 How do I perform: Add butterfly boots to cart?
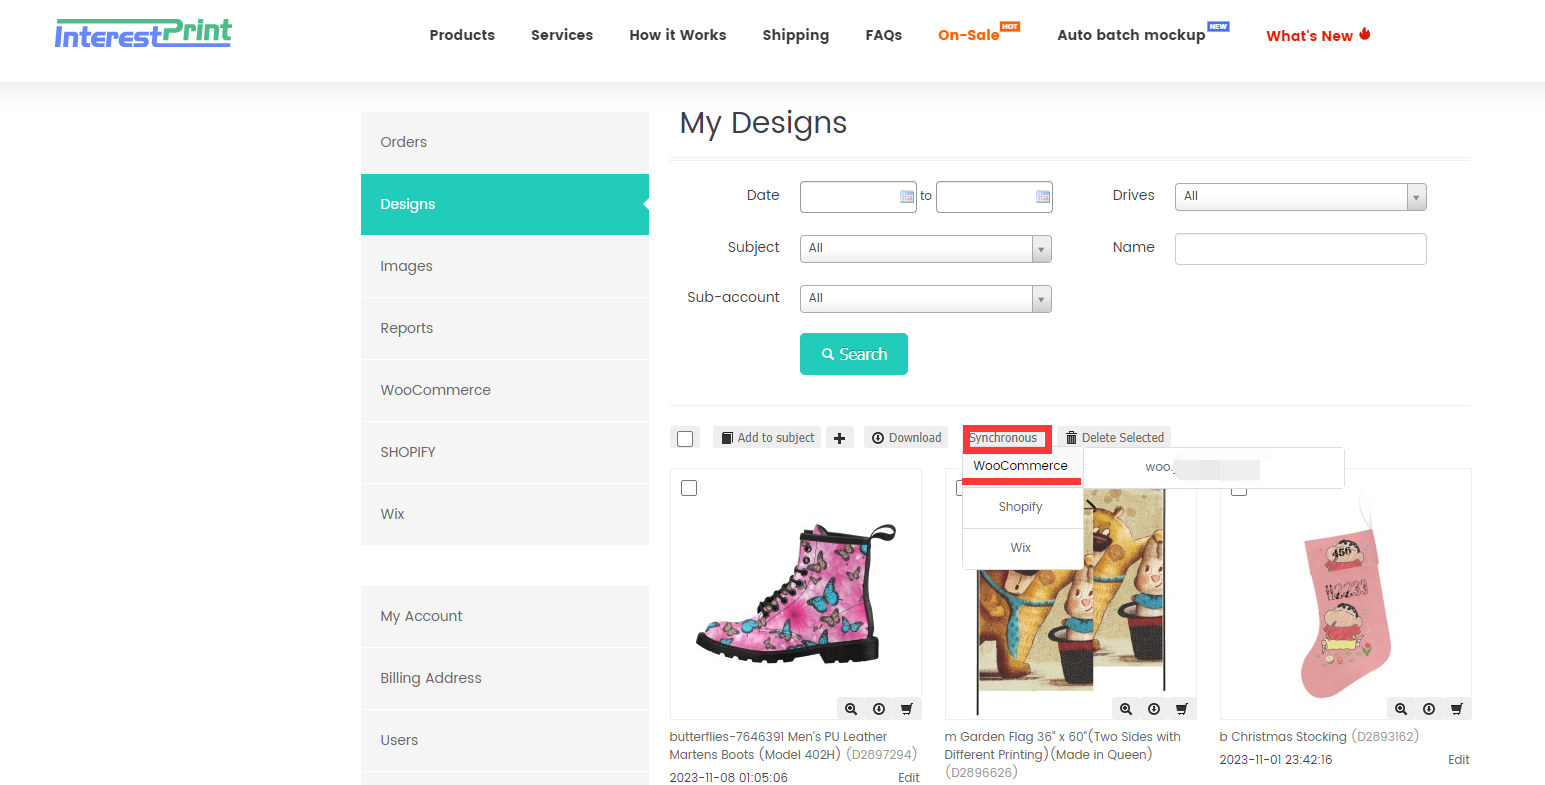point(907,709)
